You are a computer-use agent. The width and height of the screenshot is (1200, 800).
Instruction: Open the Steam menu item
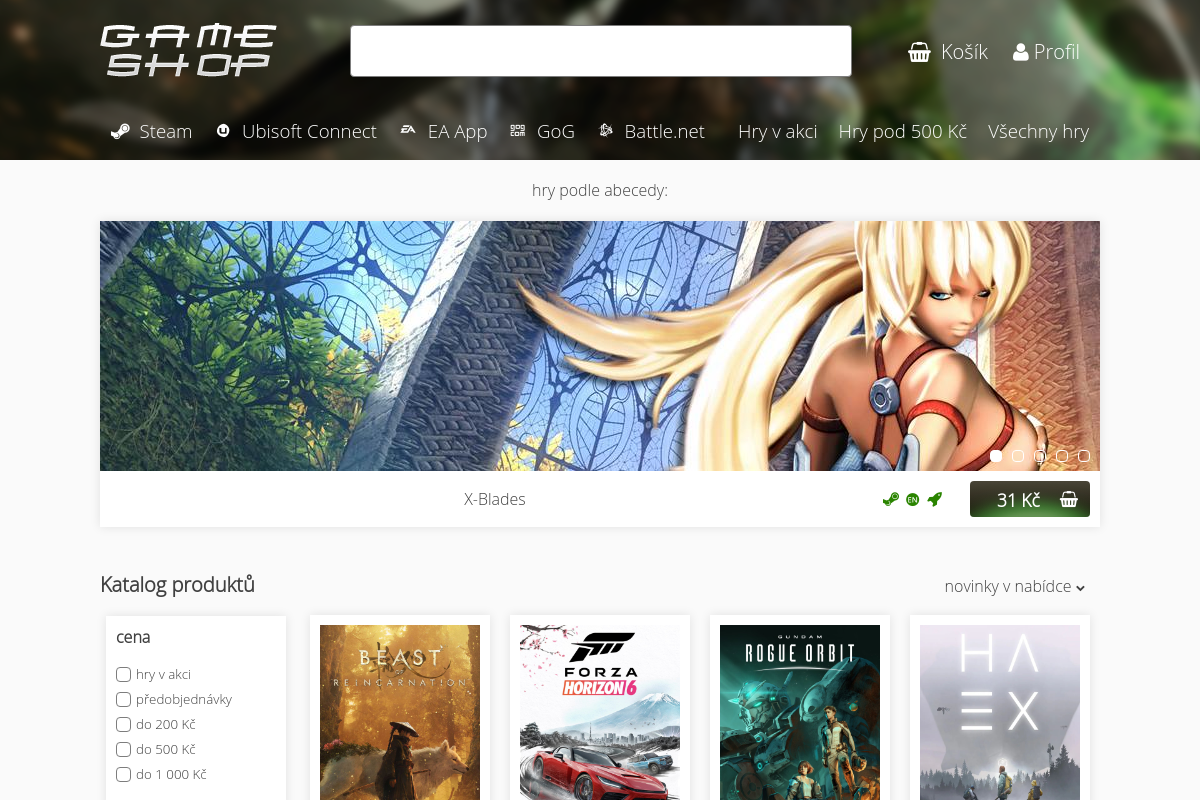click(151, 131)
